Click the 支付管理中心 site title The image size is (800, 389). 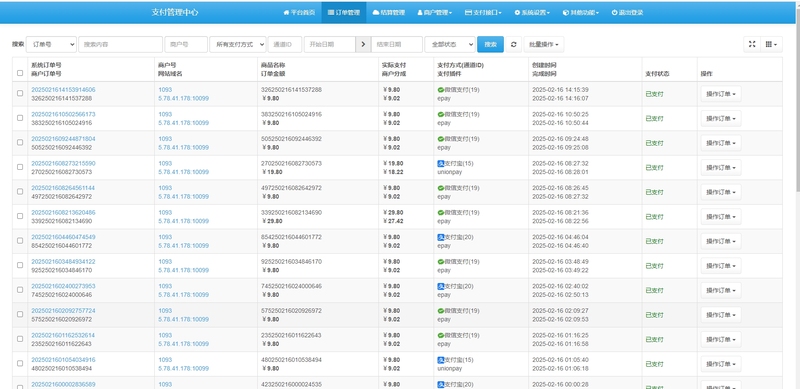(x=175, y=12)
